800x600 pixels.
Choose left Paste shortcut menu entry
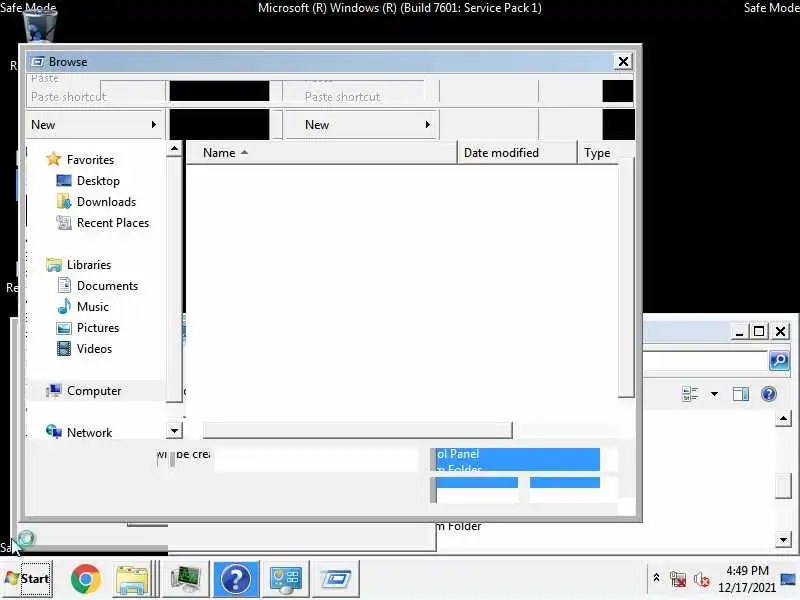tap(68, 96)
